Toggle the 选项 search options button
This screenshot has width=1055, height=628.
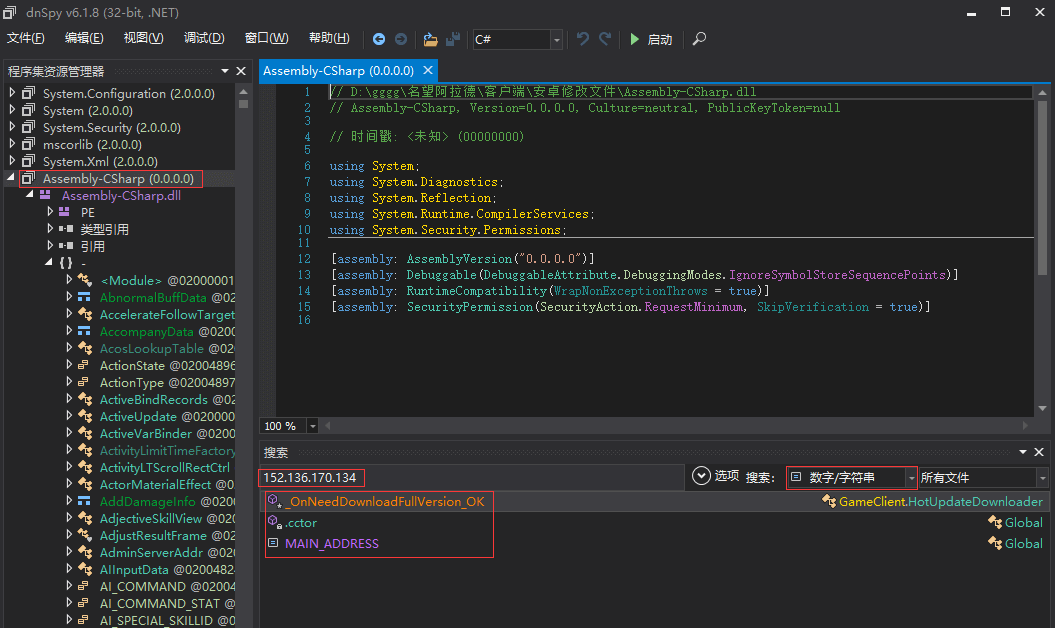702,477
